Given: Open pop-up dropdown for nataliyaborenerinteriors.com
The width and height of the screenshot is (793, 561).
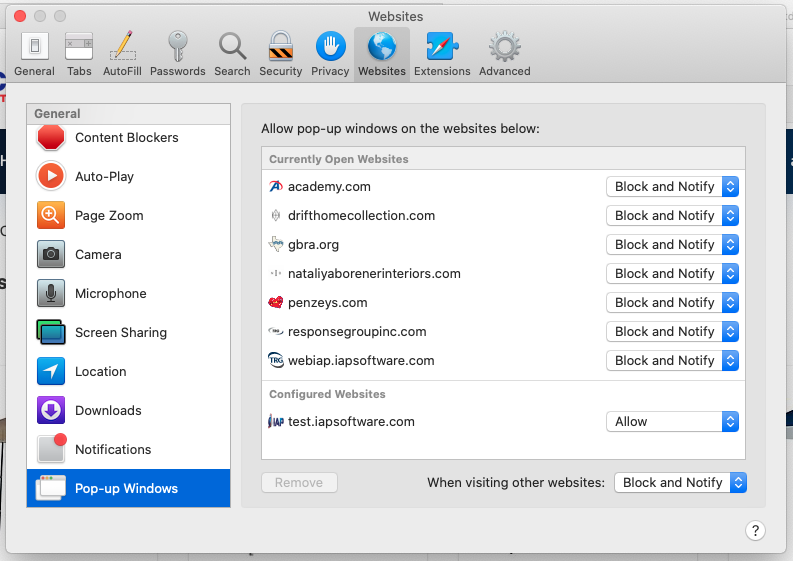Looking at the screenshot, I should tap(672, 274).
